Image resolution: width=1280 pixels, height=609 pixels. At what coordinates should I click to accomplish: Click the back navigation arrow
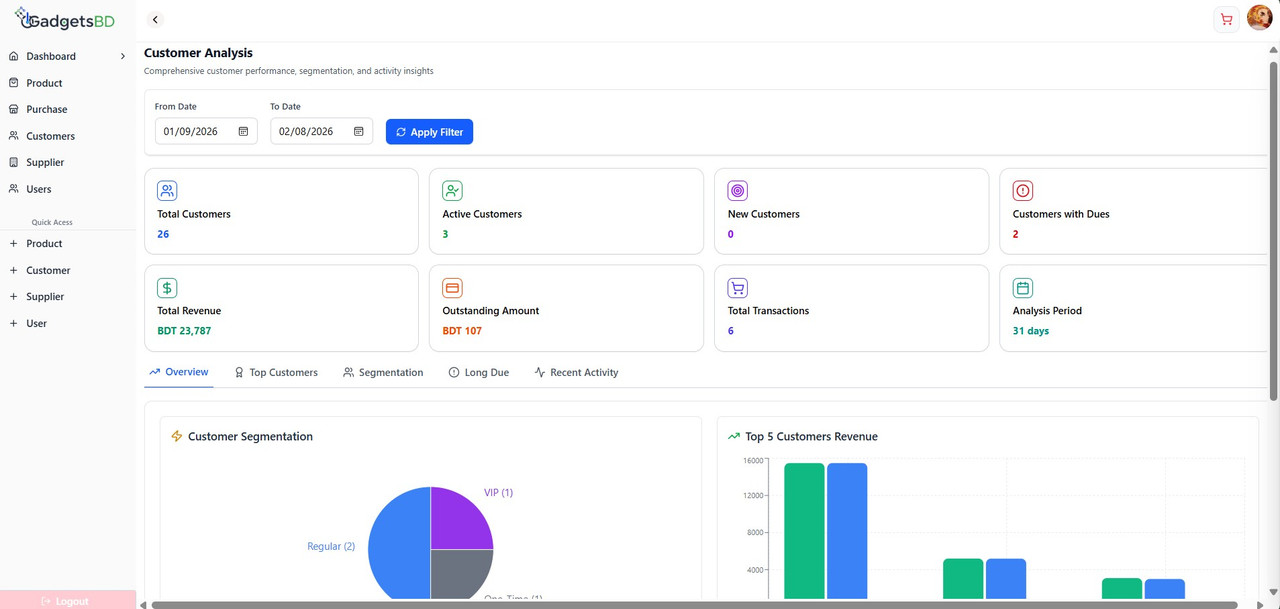(154, 19)
